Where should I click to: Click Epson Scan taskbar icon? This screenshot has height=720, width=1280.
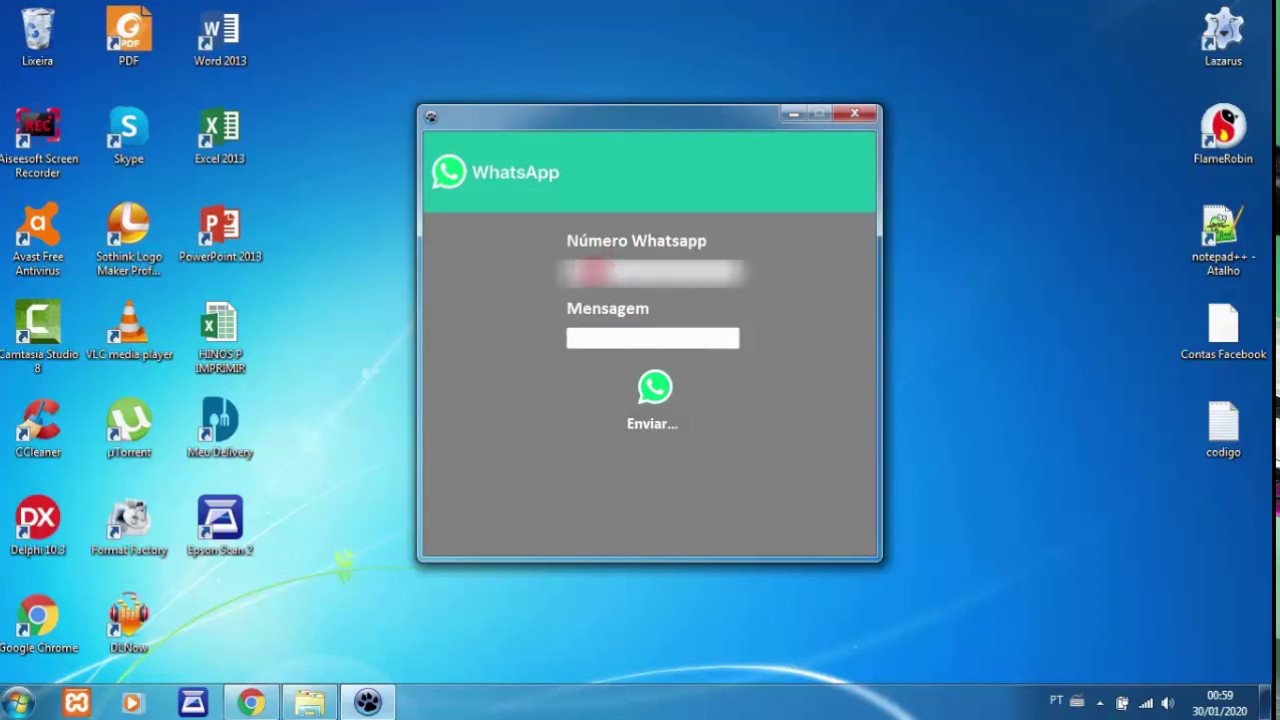click(x=193, y=703)
